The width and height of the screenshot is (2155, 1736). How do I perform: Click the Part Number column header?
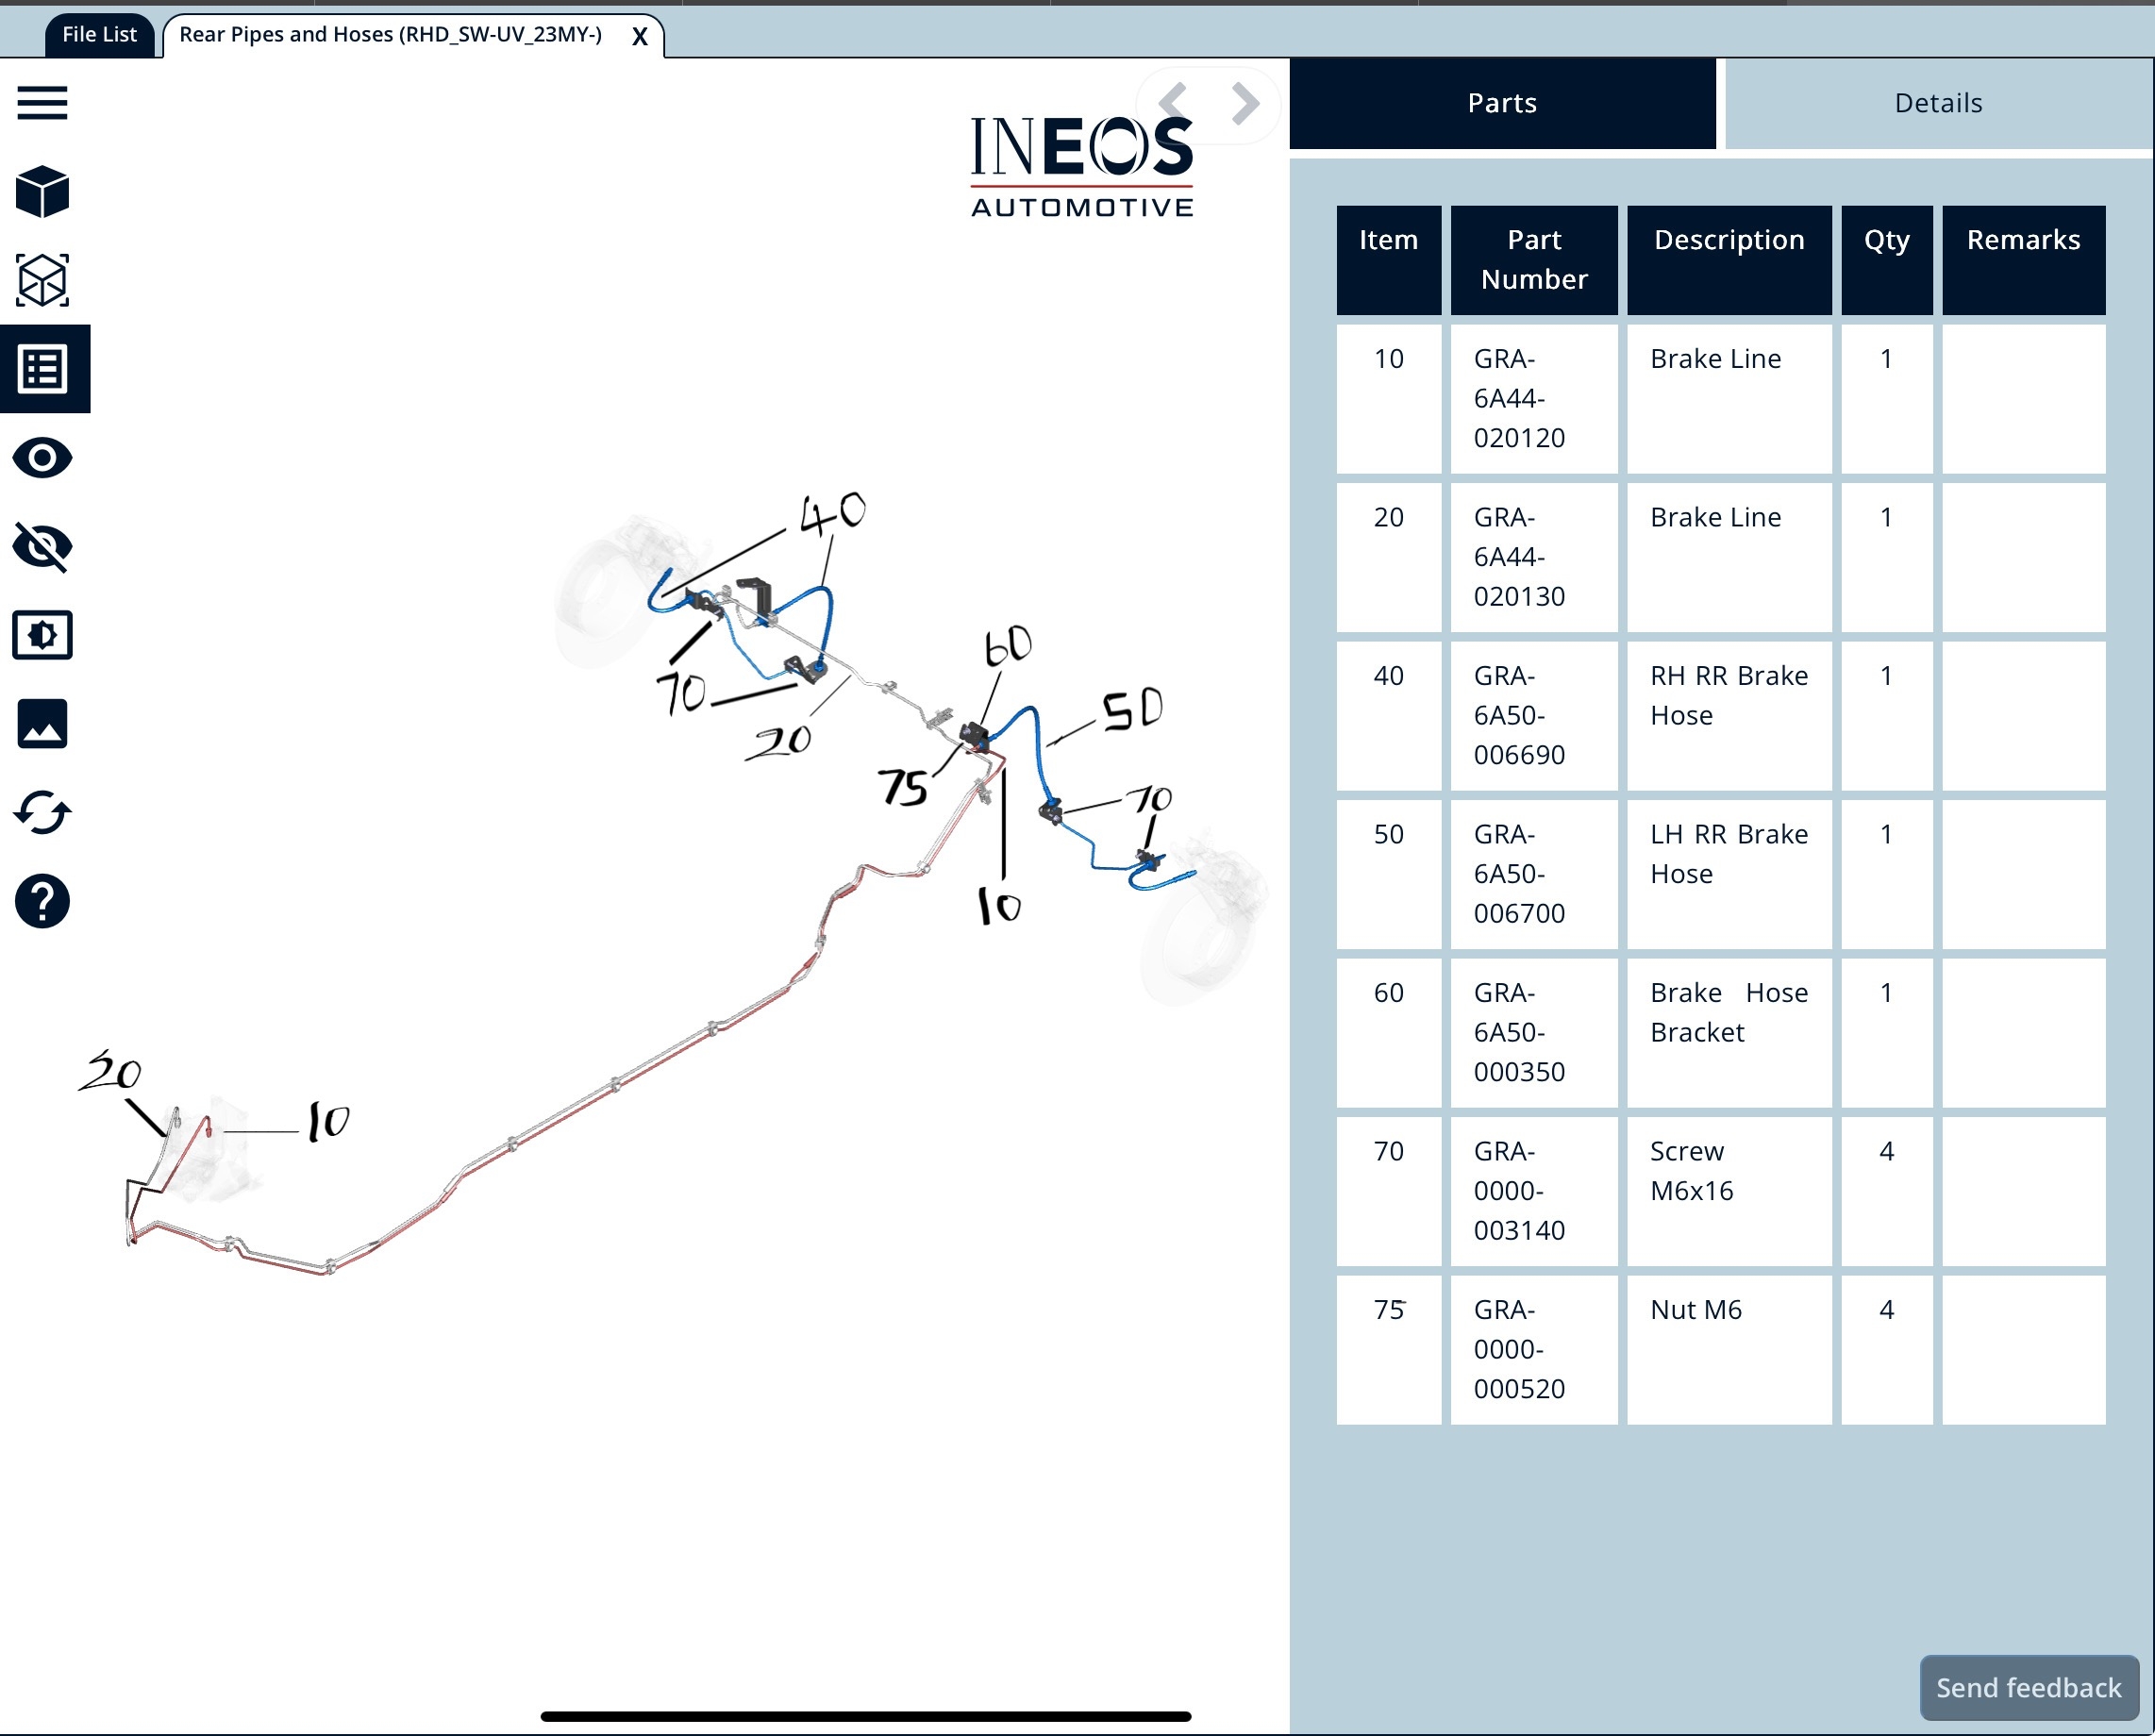[x=1533, y=260]
